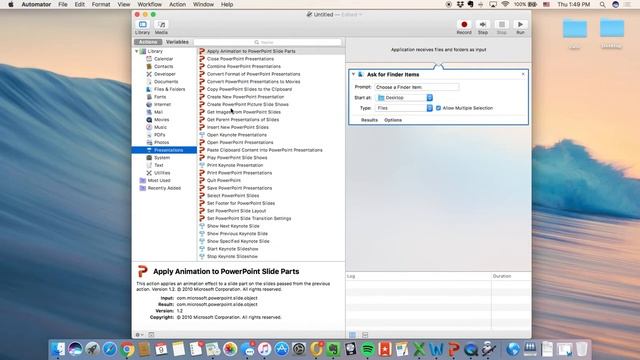Viewport: 640px width, 360px height.
Task: Select the Presentations library category
Action: click(164, 150)
